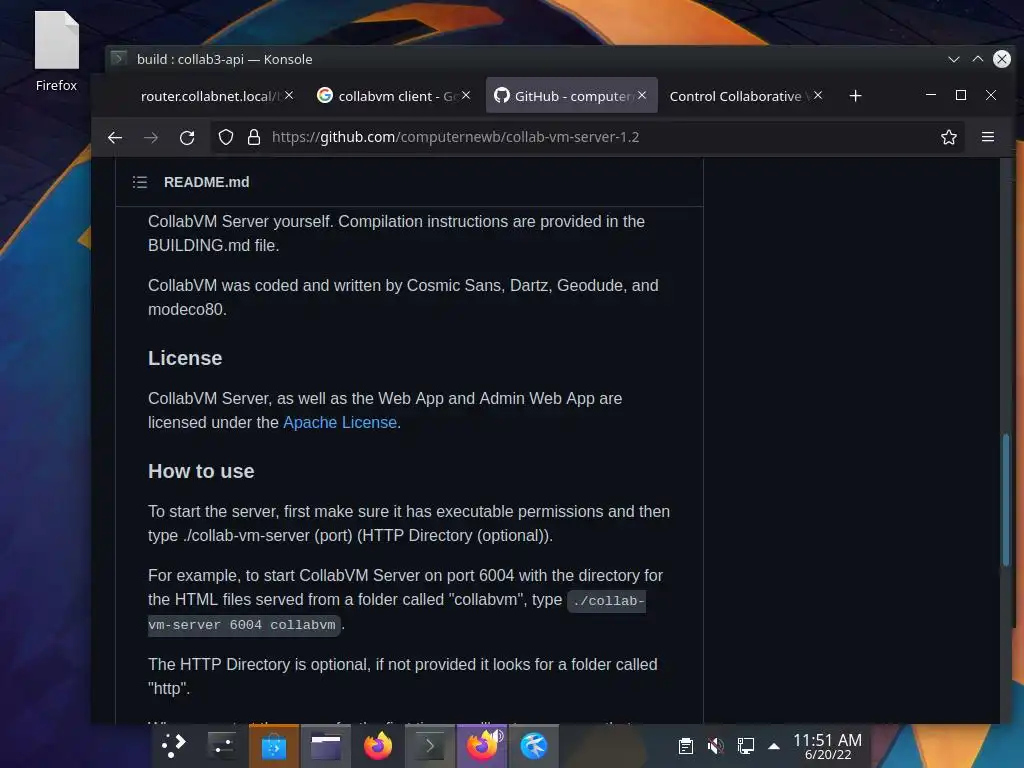The height and width of the screenshot is (768, 1024).
Task: Show site security padlock info
Action: coord(254,137)
